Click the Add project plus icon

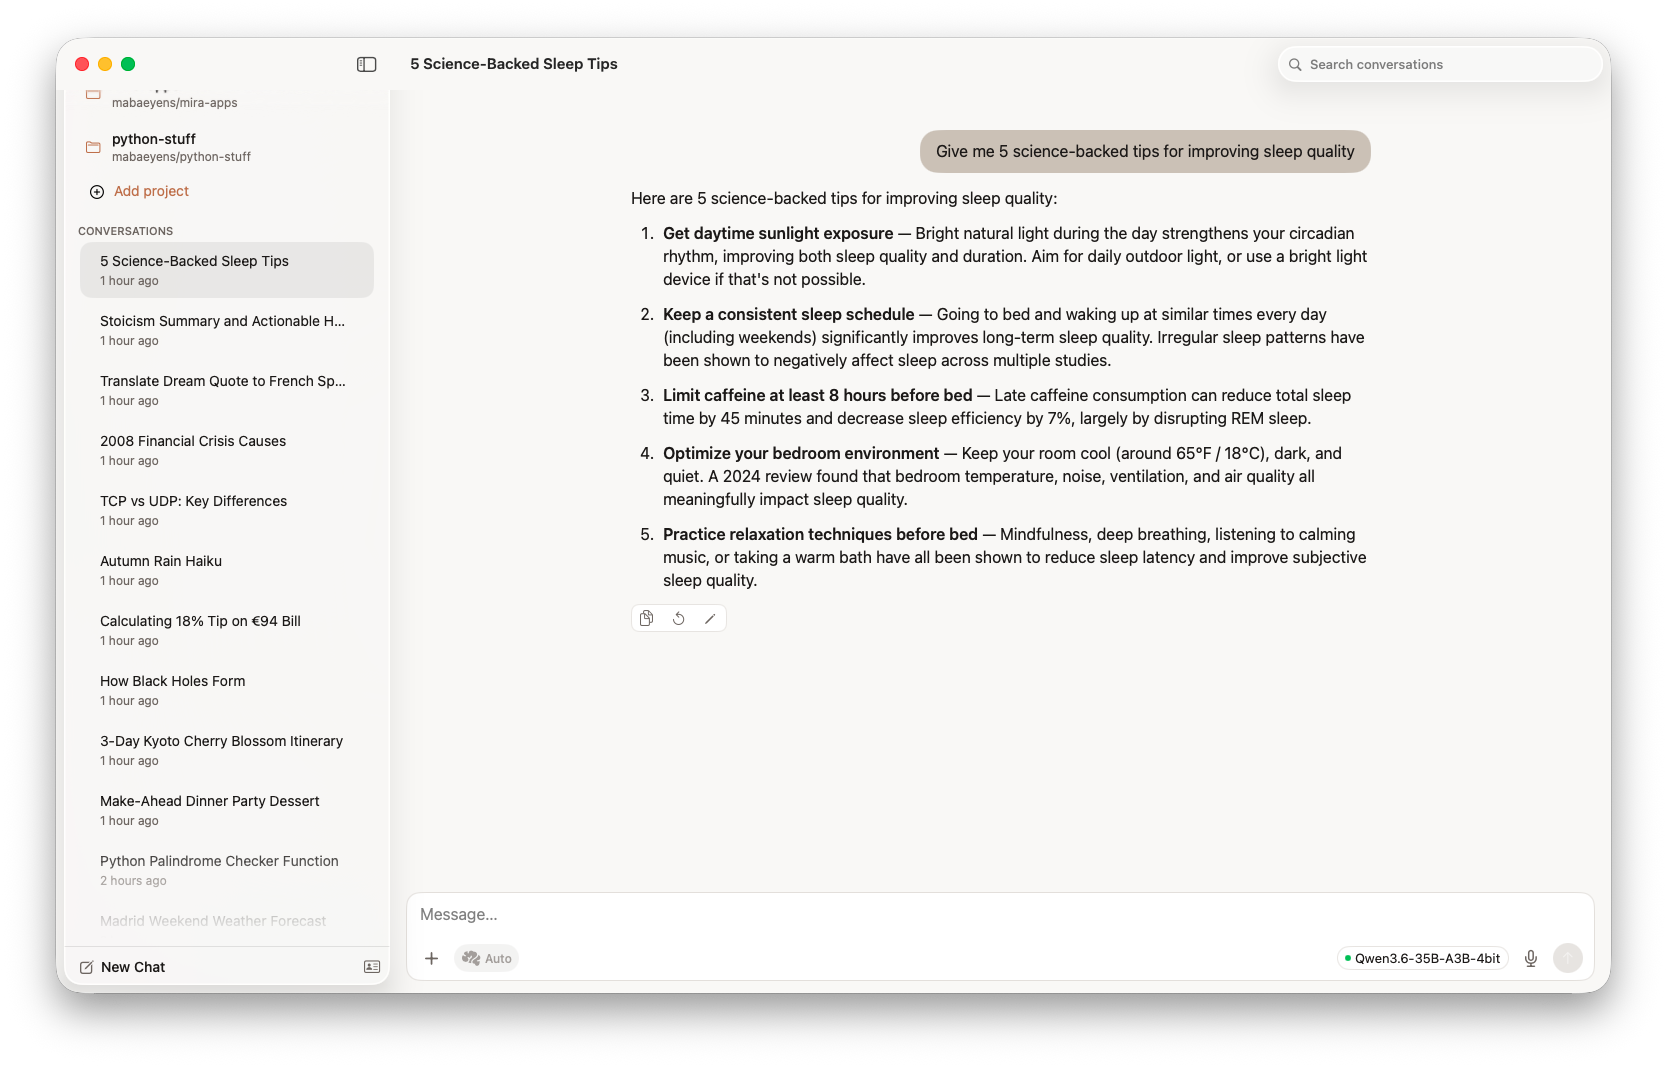(x=97, y=192)
